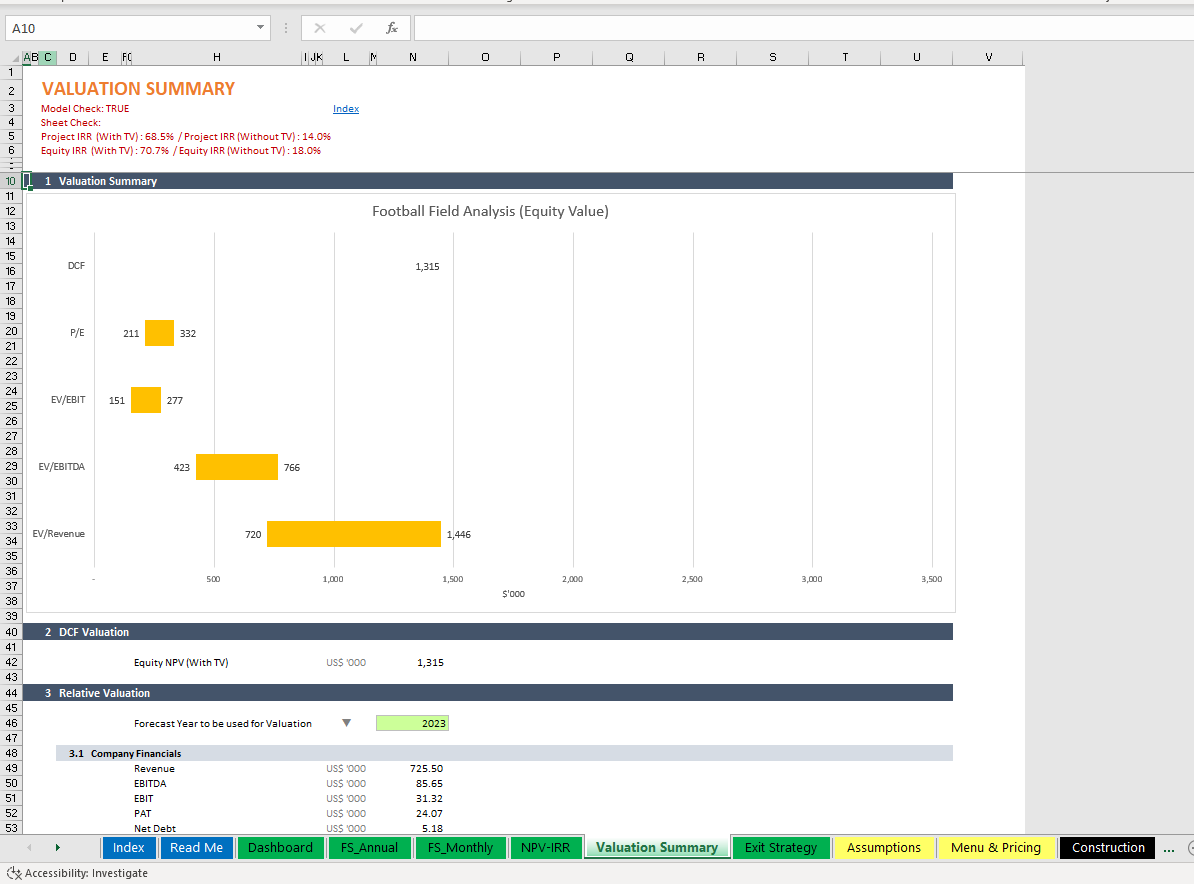Click the Insert Function fx icon
Image resolution: width=1194 pixels, height=884 pixels.
click(392, 27)
